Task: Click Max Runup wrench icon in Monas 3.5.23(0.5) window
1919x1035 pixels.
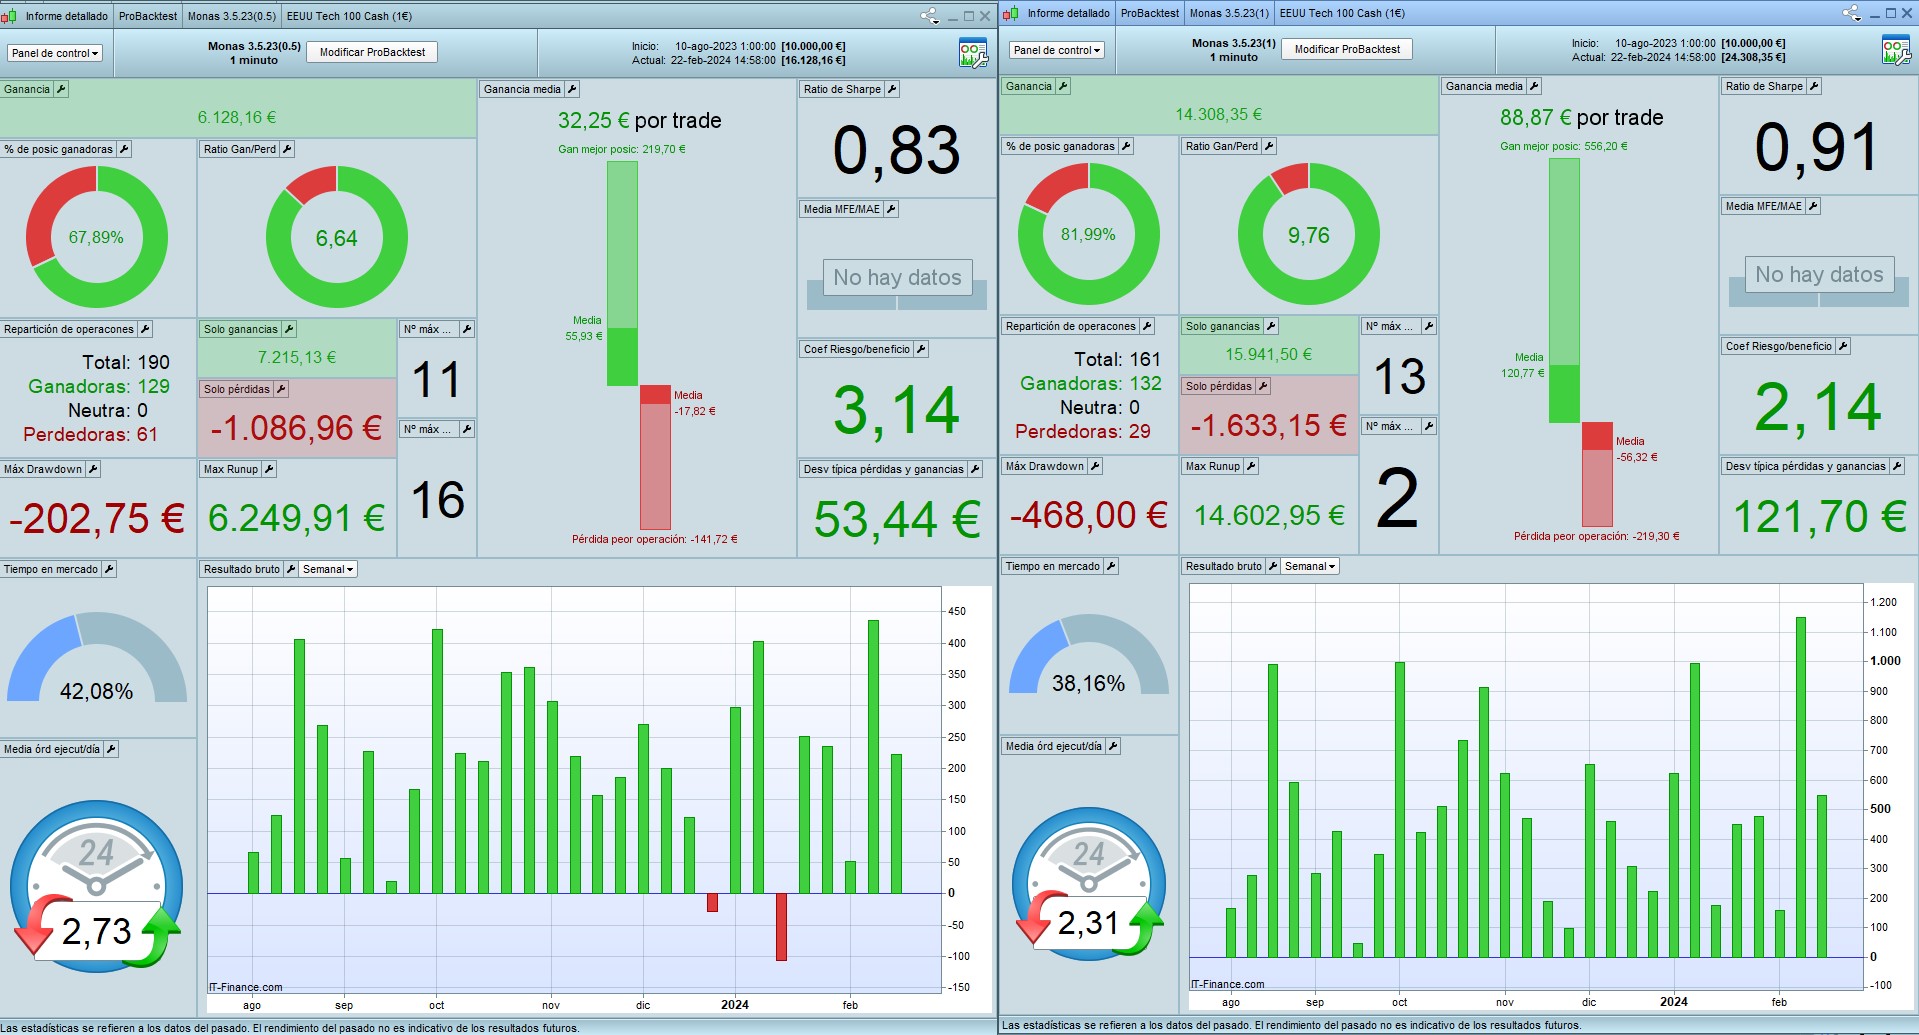Action: point(269,469)
